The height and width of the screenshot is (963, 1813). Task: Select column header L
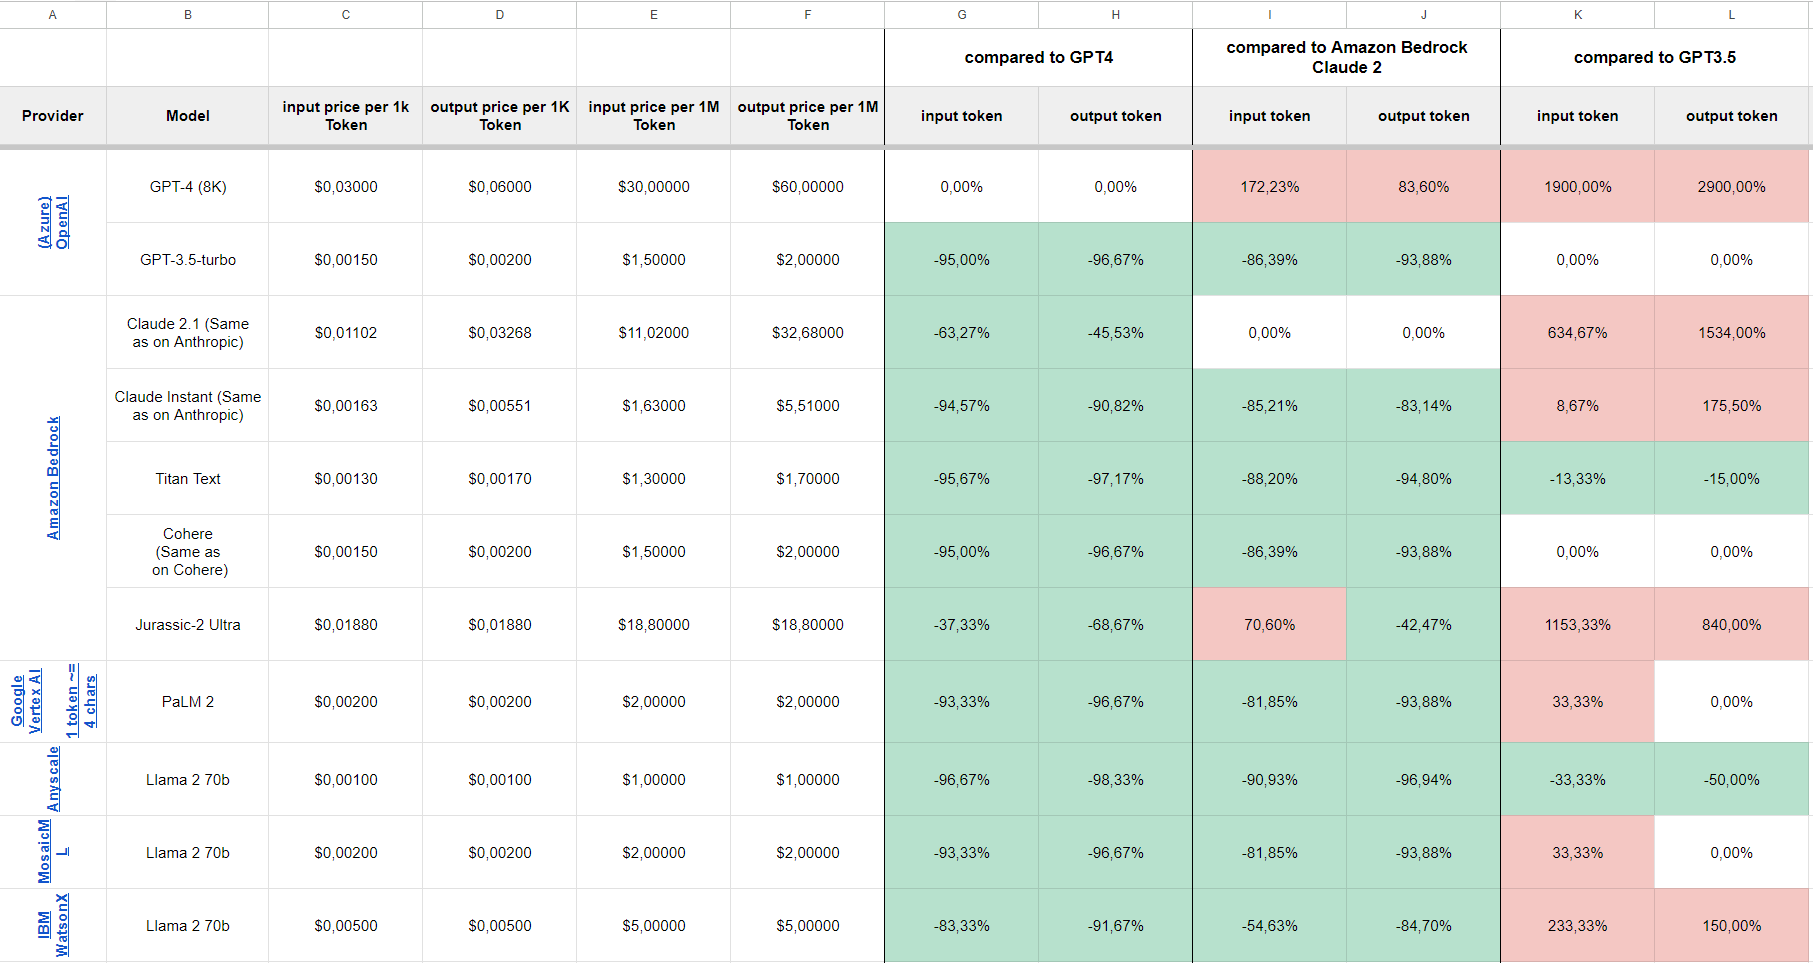(x=1731, y=14)
